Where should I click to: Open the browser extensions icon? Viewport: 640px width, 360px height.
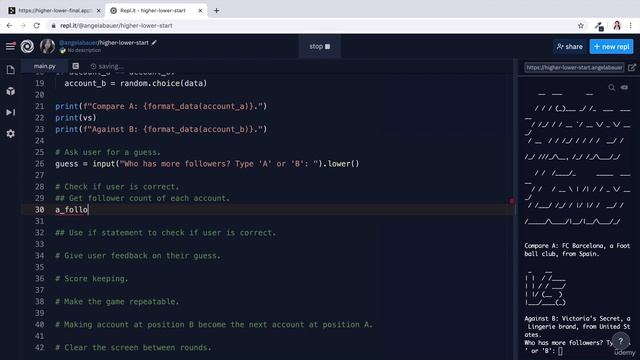599,26
